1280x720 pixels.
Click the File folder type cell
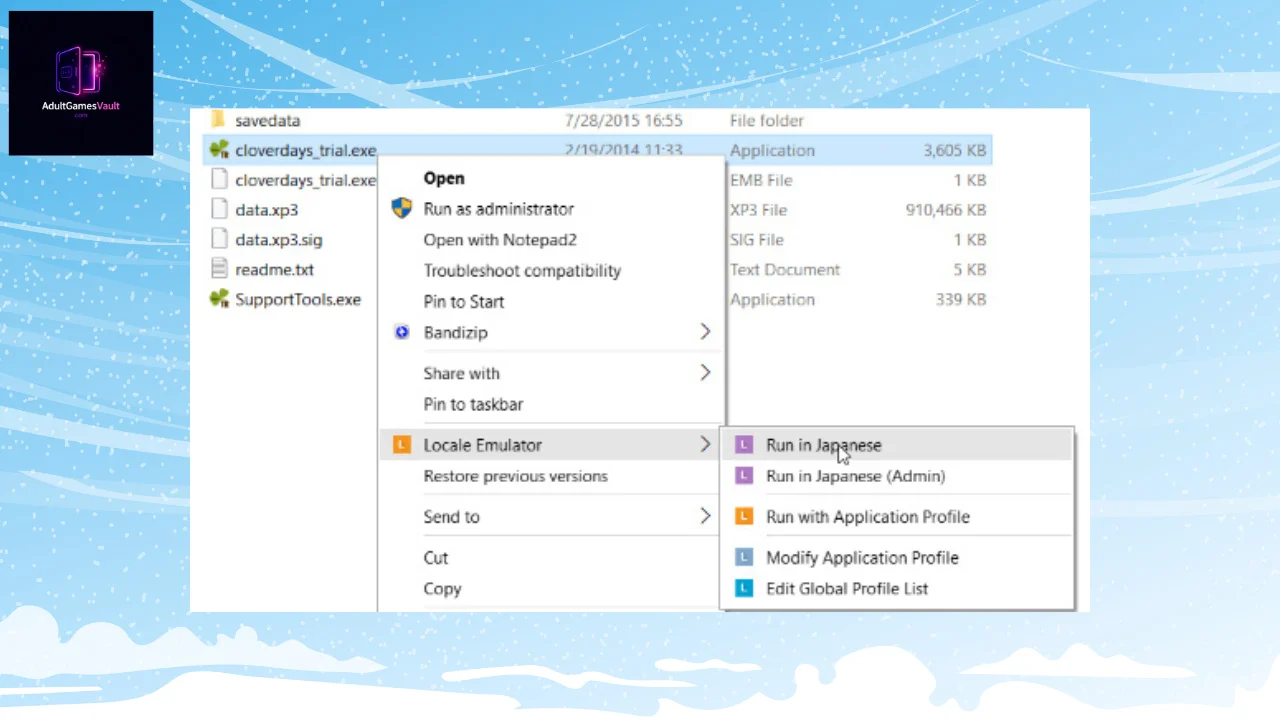click(x=767, y=120)
